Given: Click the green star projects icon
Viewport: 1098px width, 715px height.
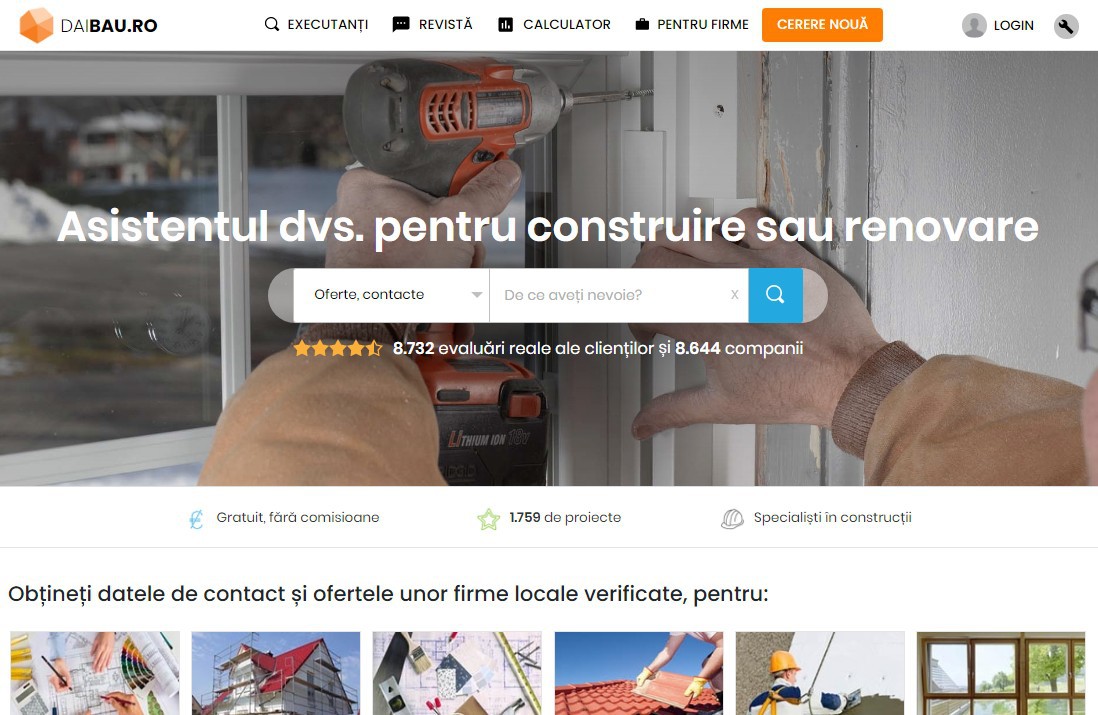Looking at the screenshot, I should 488,519.
